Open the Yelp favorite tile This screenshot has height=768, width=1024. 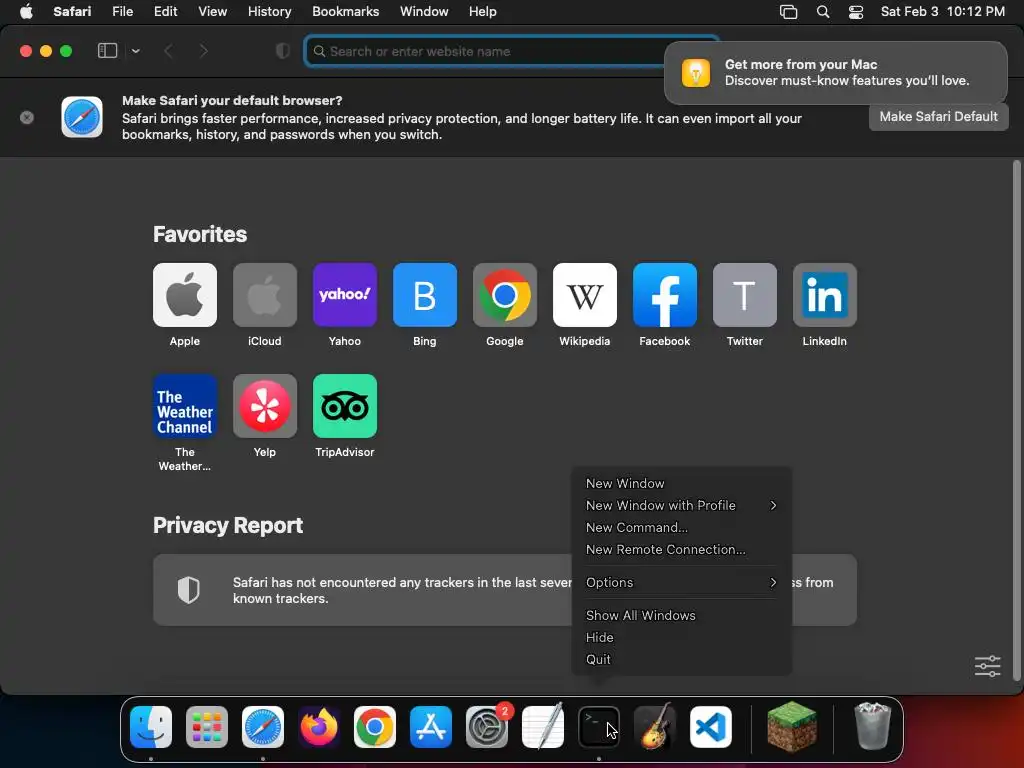click(x=264, y=406)
